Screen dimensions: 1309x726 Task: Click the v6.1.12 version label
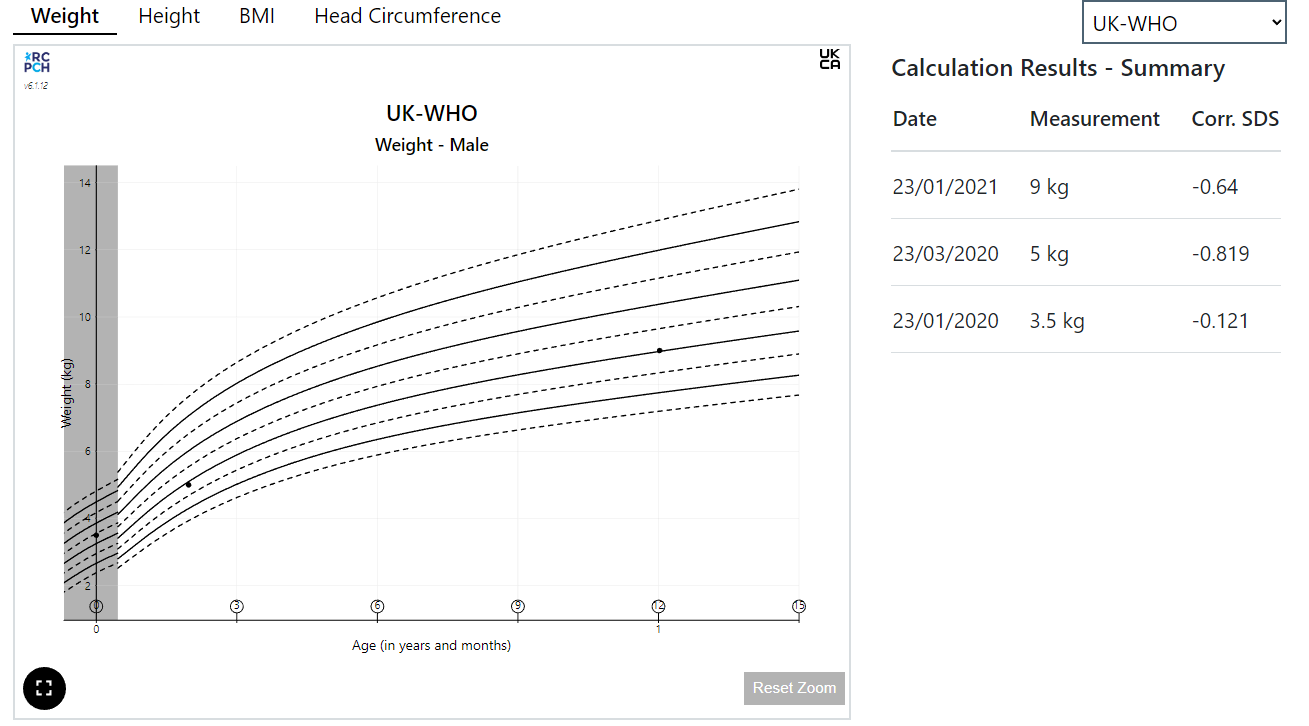(36, 84)
